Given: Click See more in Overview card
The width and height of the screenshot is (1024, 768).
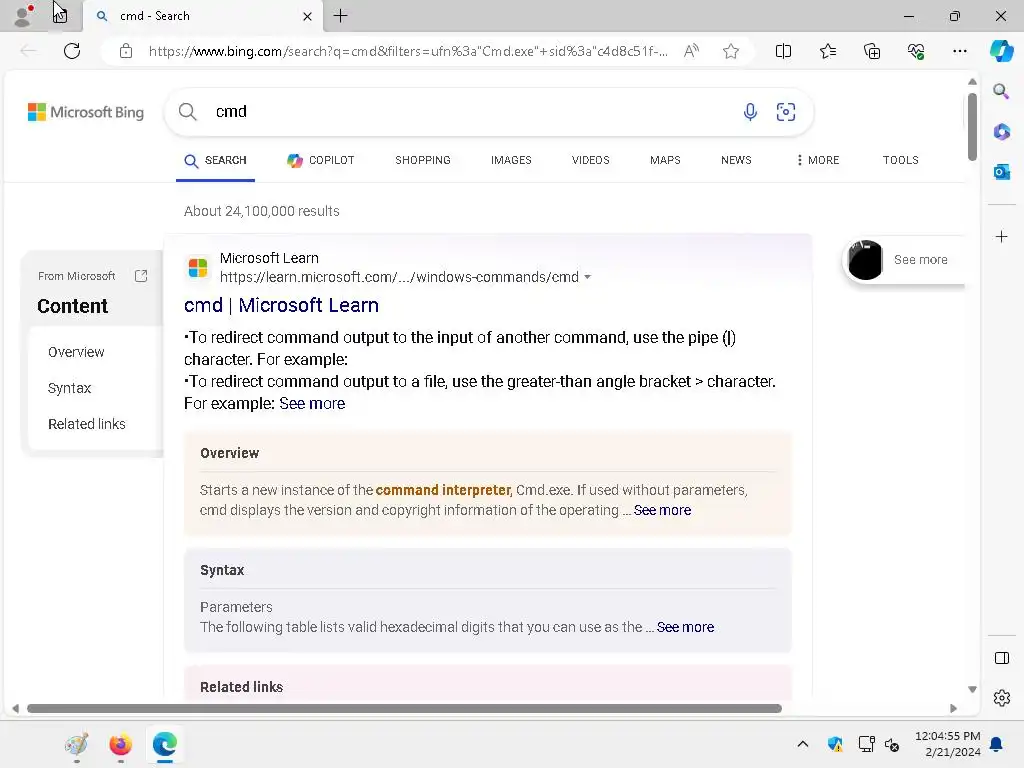Looking at the screenshot, I should click(x=662, y=510).
